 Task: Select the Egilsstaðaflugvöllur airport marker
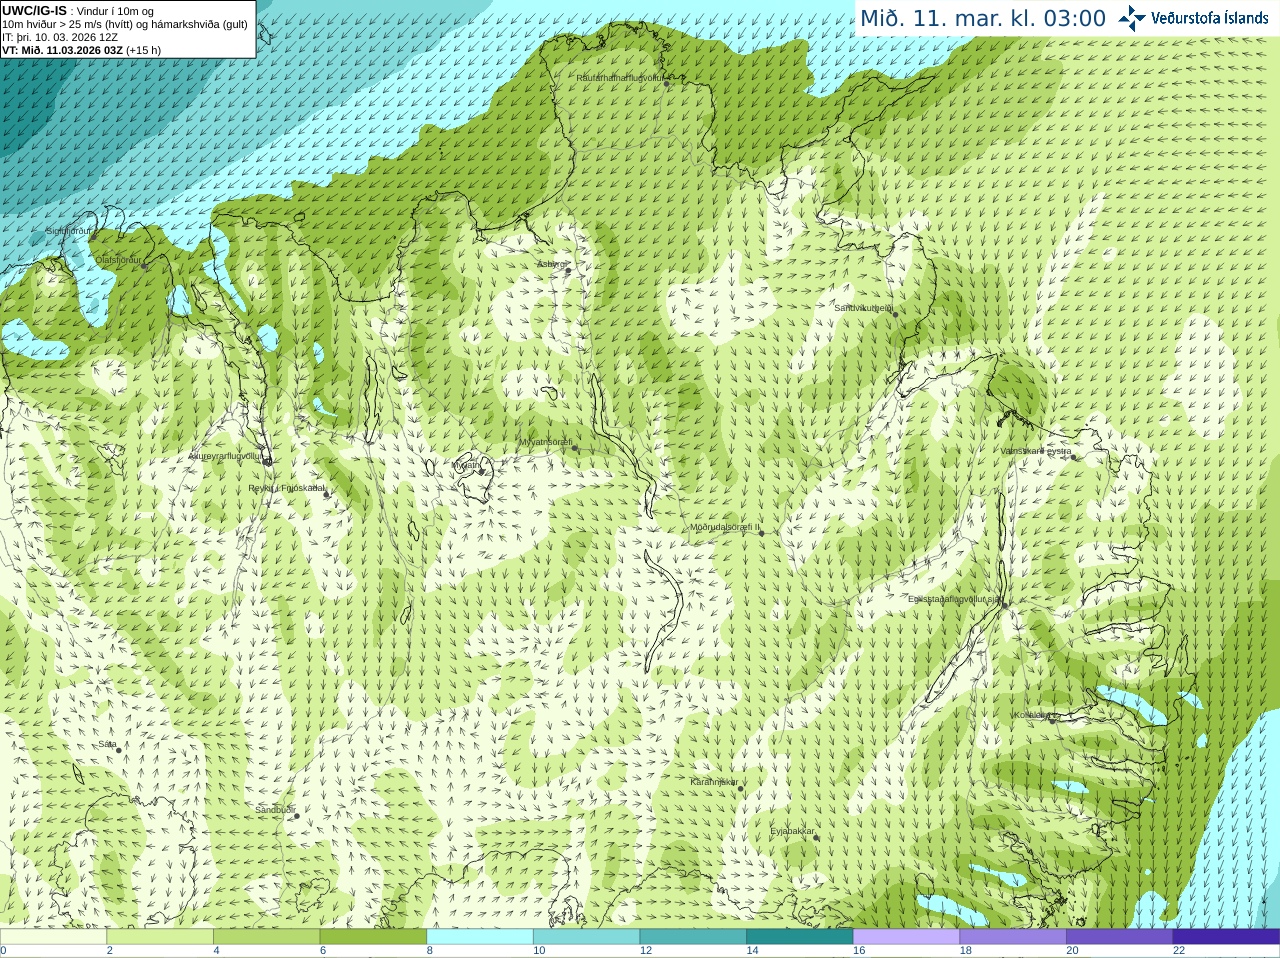tap(1005, 605)
